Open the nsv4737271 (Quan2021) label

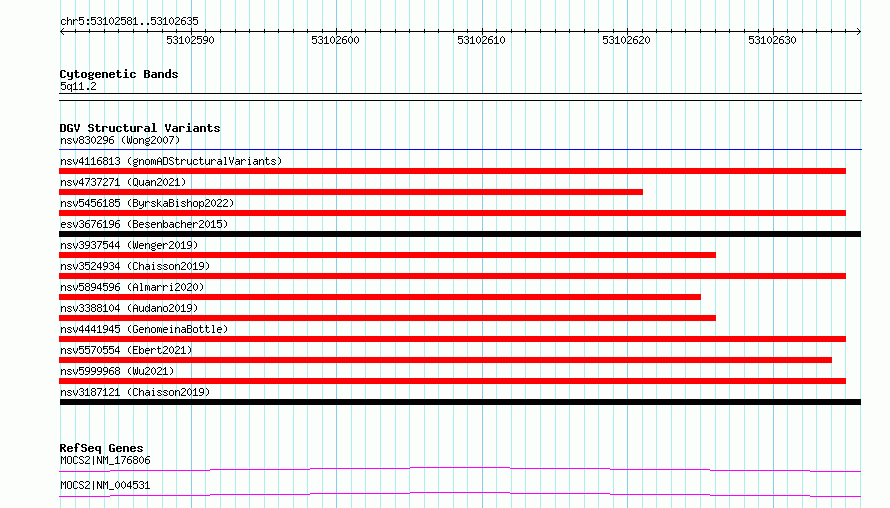click(x=123, y=182)
